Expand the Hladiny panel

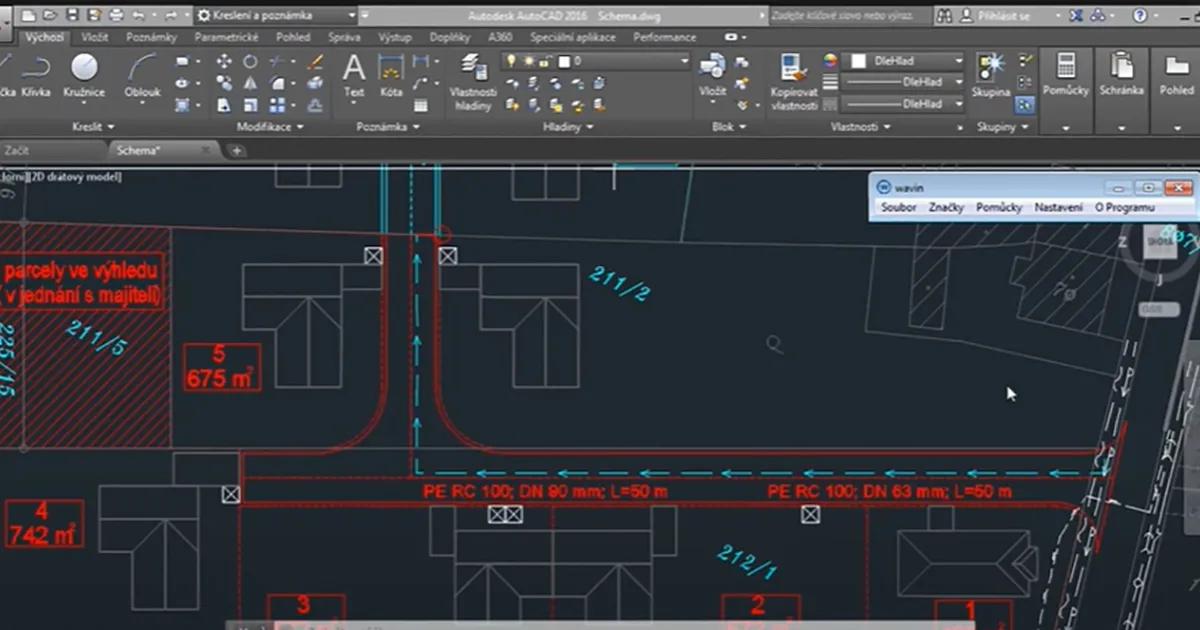pos(568,127)
